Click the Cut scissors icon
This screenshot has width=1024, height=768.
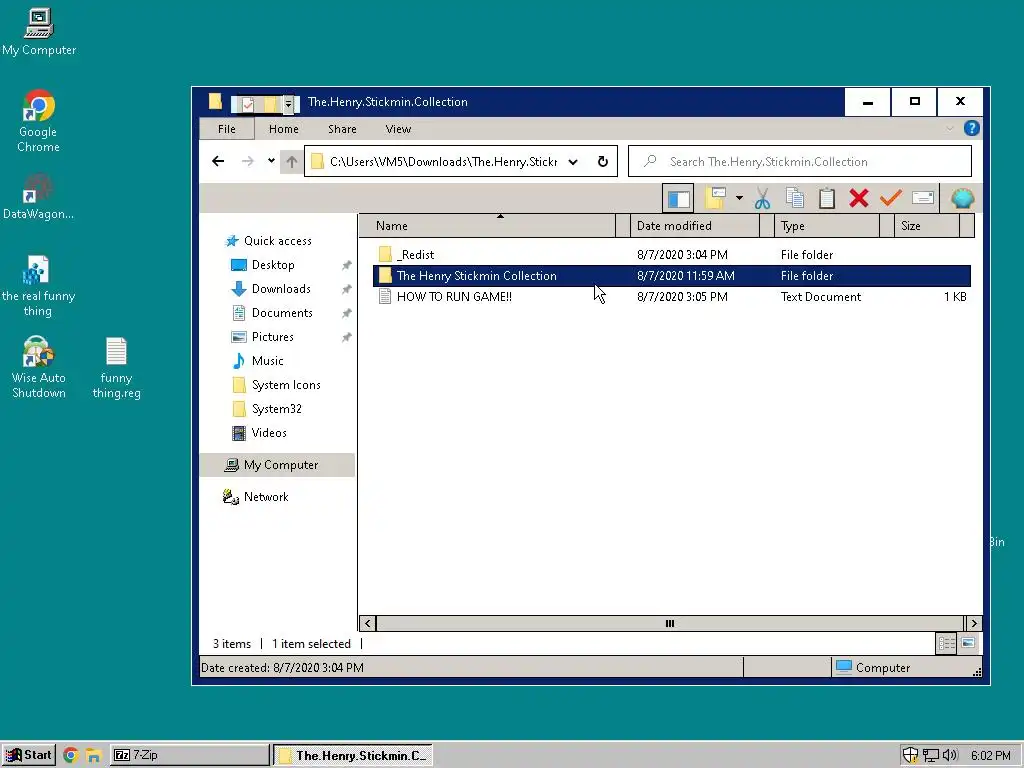click(762, 198)
